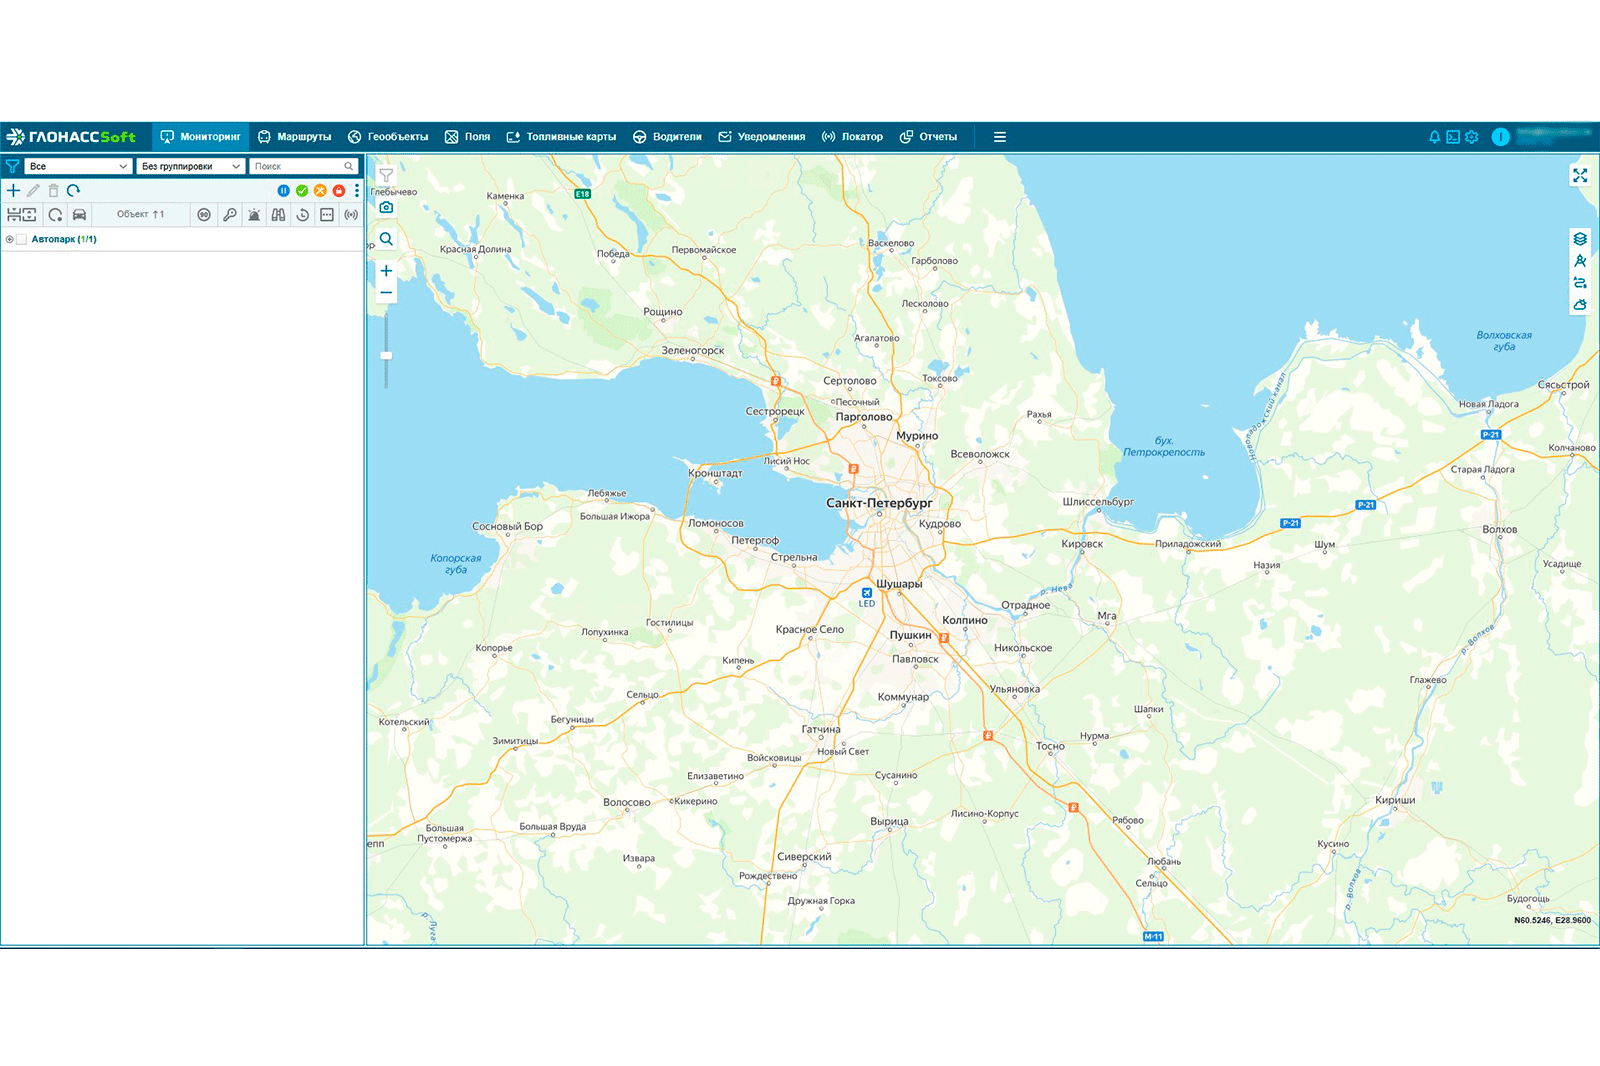Click the signal connection column icon
1600x1066 pixels.
tap(351, 214)
